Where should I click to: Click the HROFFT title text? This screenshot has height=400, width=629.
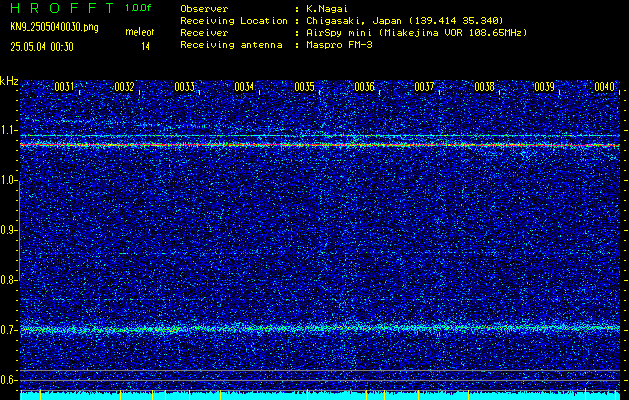[63, 8]
